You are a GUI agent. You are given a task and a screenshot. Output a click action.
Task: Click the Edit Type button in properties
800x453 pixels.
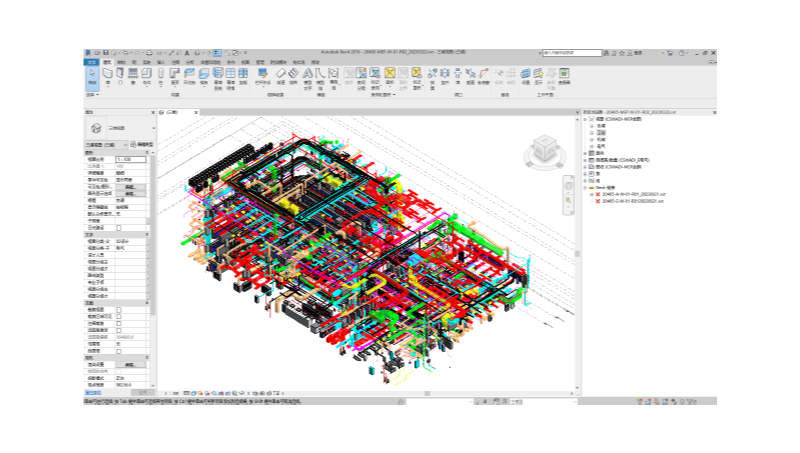[142, 144]
